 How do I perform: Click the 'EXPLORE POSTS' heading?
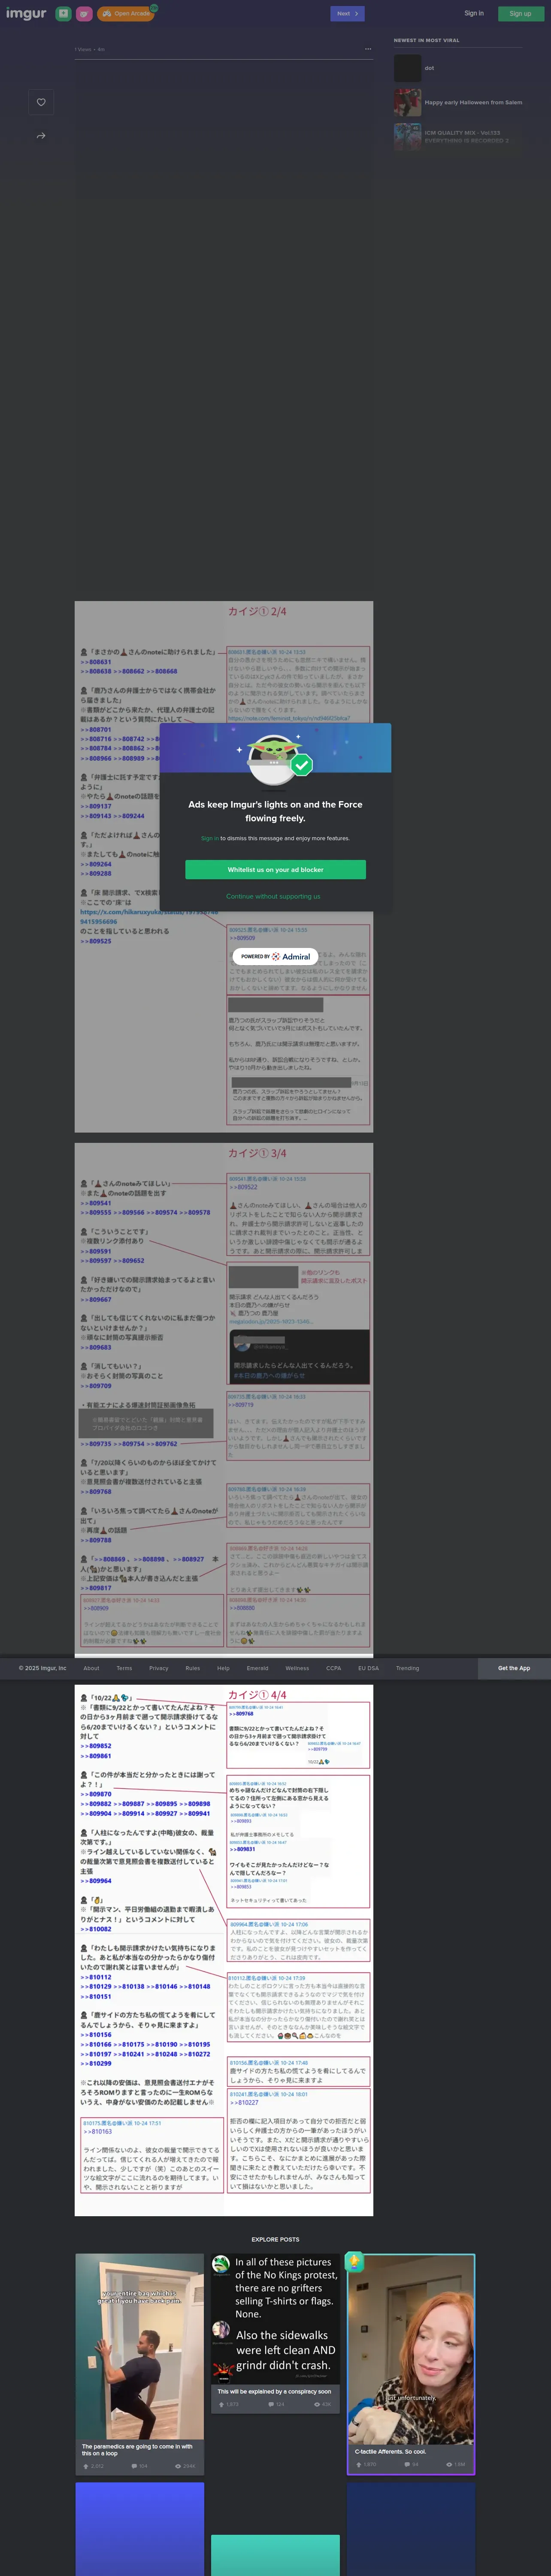tap(275, 2239)
